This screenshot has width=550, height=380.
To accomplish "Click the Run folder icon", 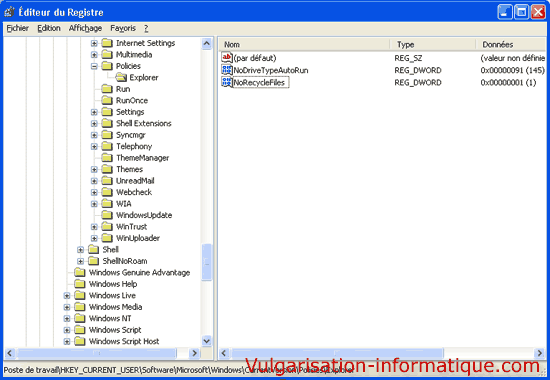I will pyautogui.click(x=107, y=89).
